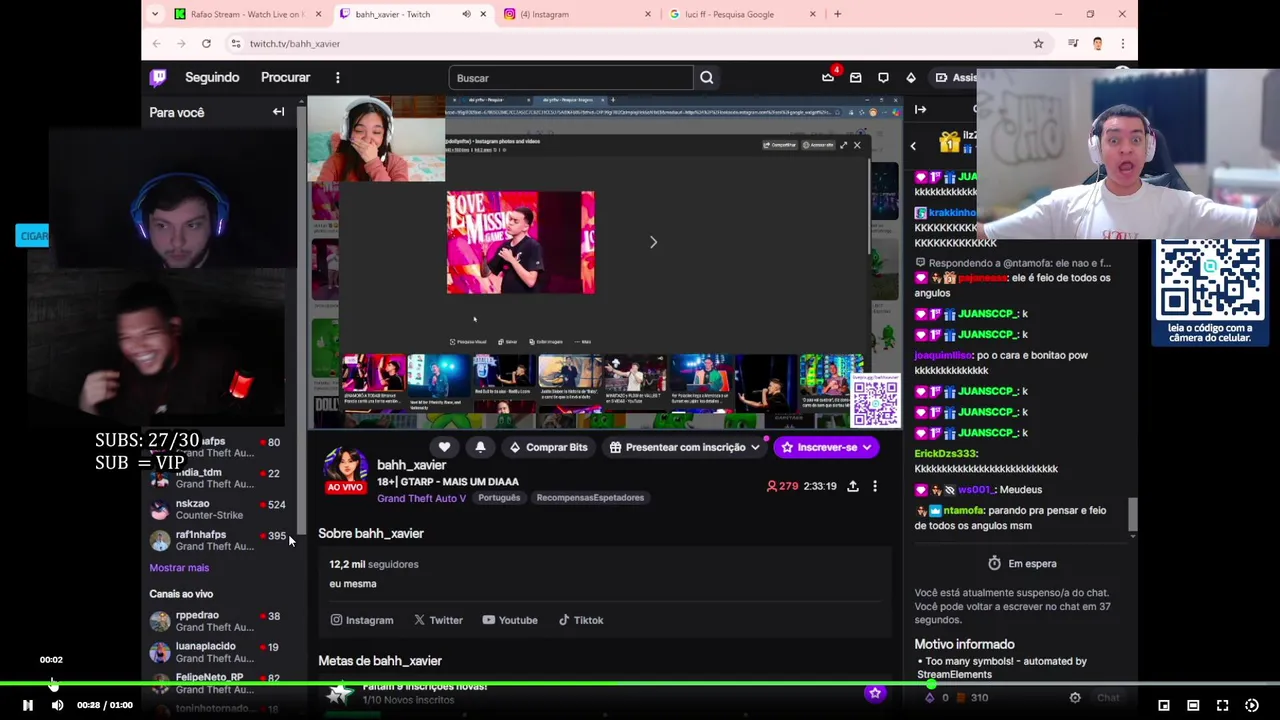Open the Youtube social link
Image resolution: width=1280 pixels, height=720 pixels.
coord(510,620)
